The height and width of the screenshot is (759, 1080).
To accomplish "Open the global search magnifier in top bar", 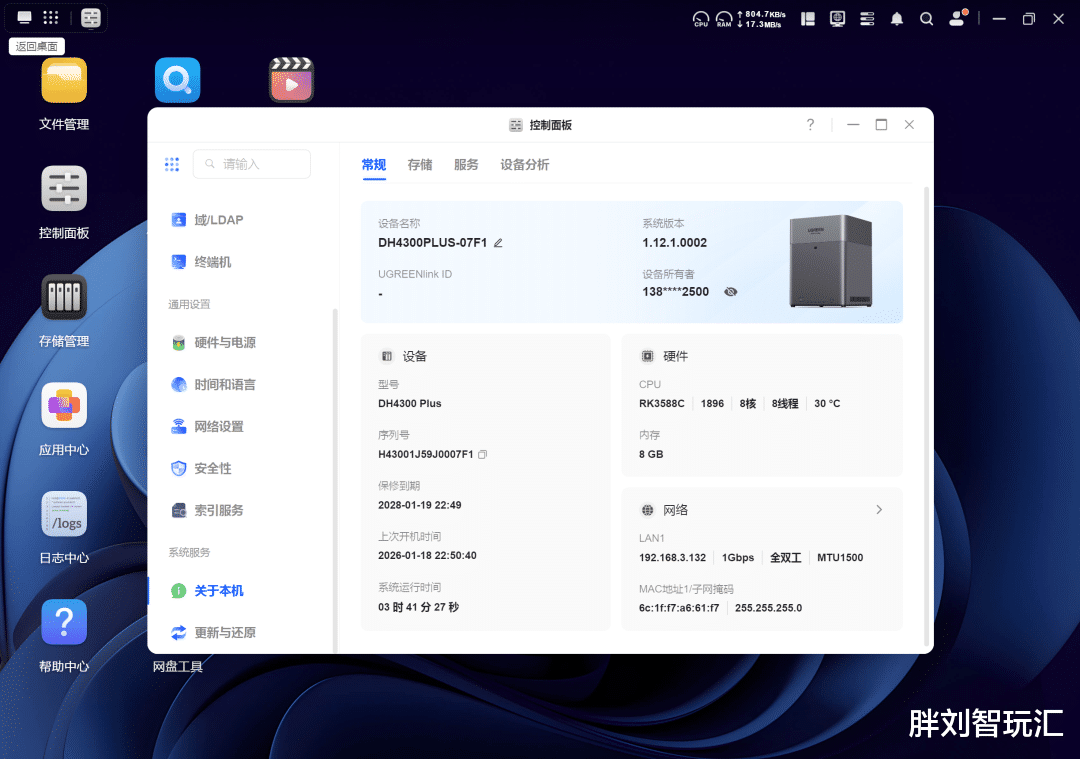I will [926, 19].
